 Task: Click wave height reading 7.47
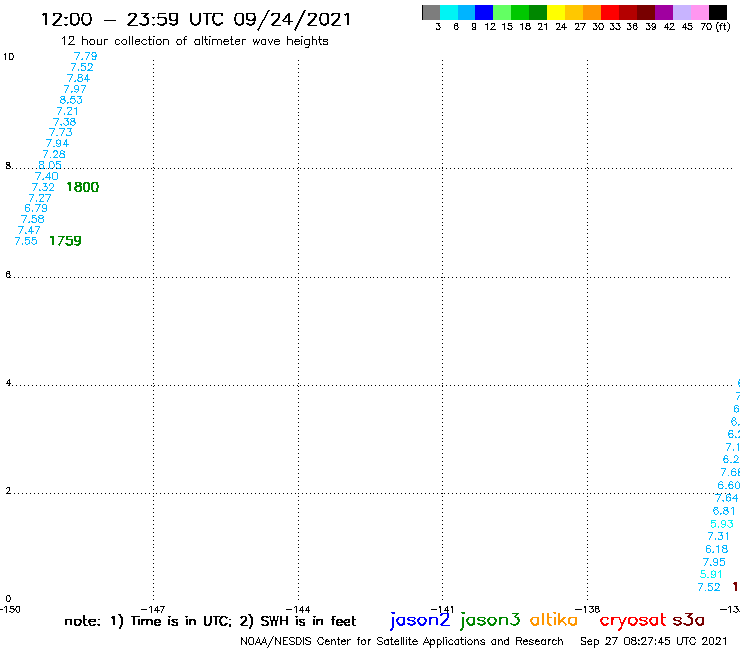click(x=29, y=230)
